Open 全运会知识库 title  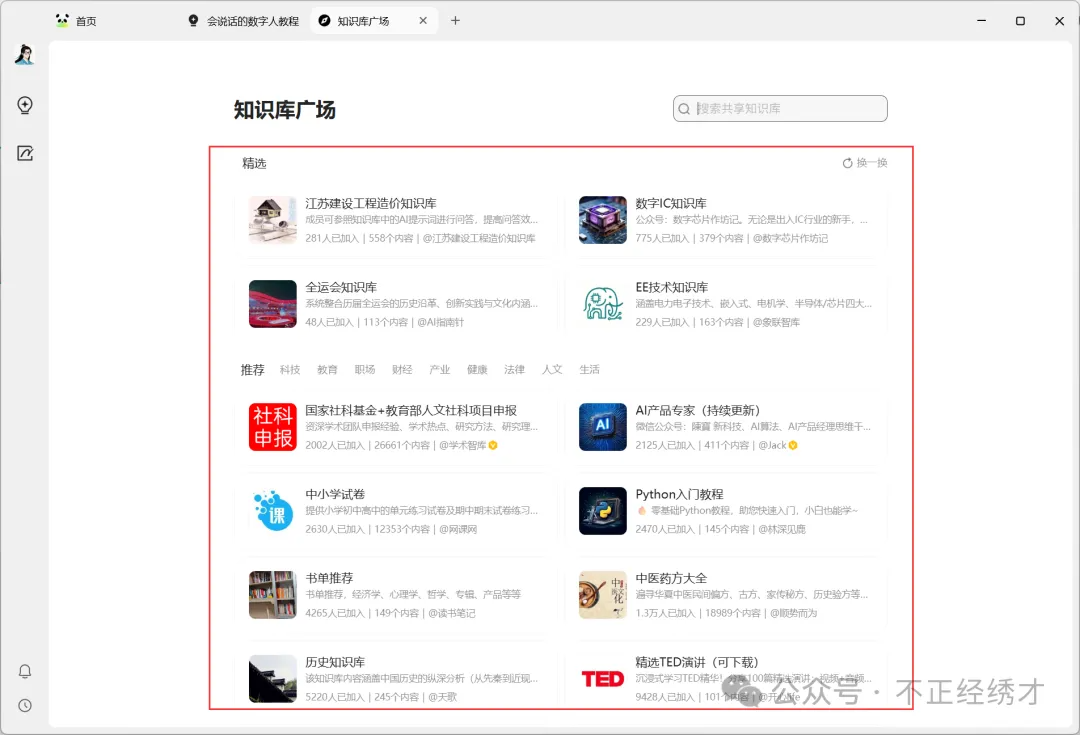[x=341, y=287]
